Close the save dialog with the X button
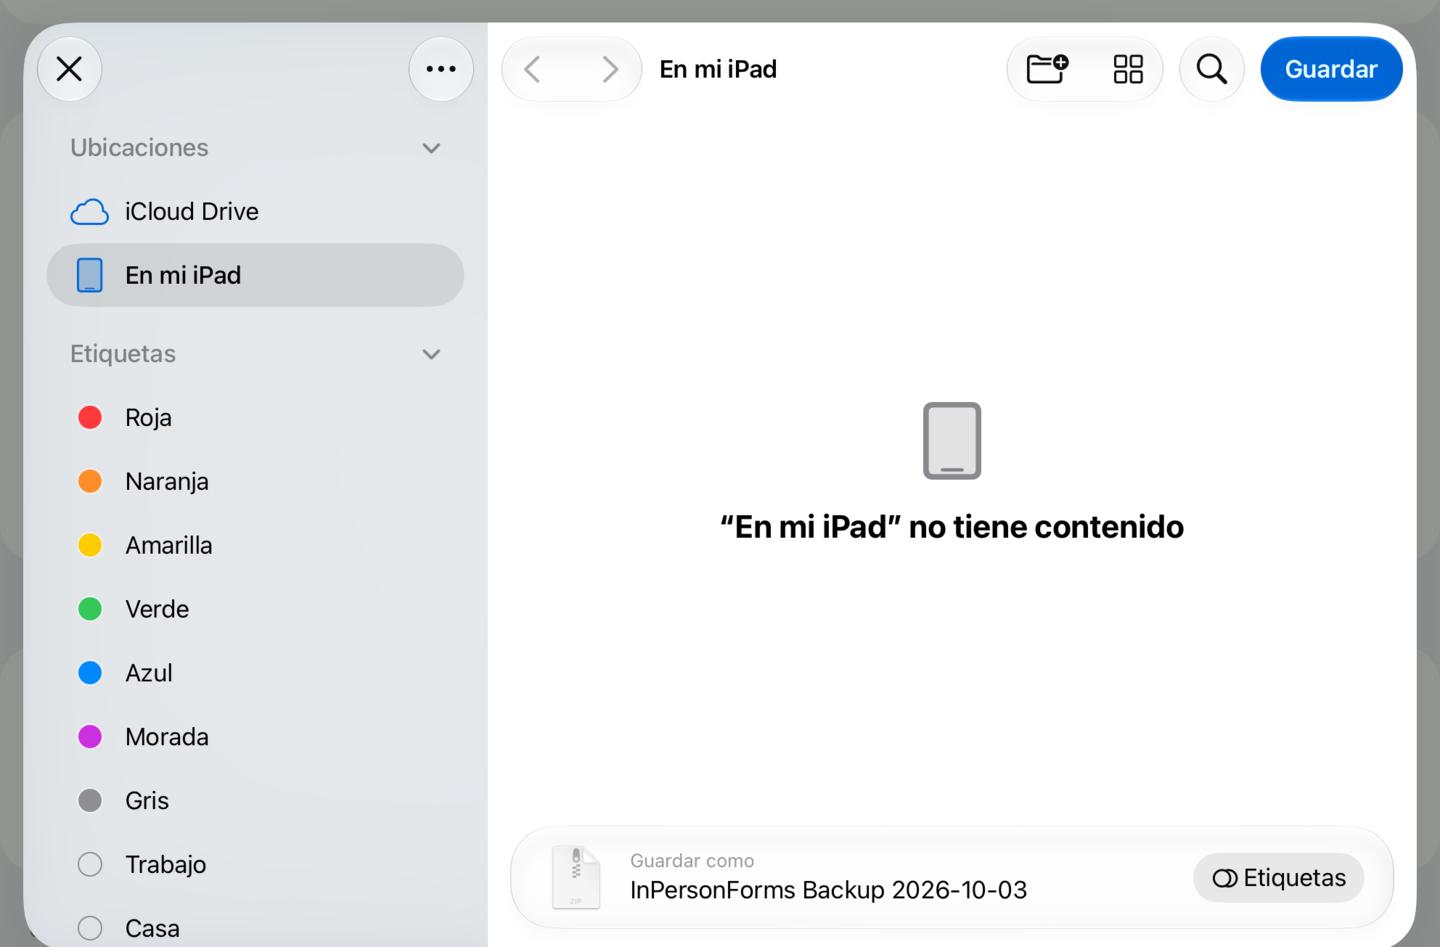Screen dimensions: 1440x947 coord(69,69)
